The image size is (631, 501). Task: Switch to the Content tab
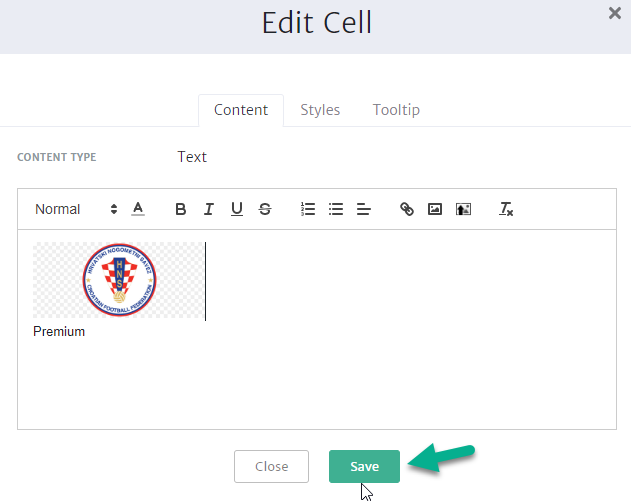[x=241, y=110]
